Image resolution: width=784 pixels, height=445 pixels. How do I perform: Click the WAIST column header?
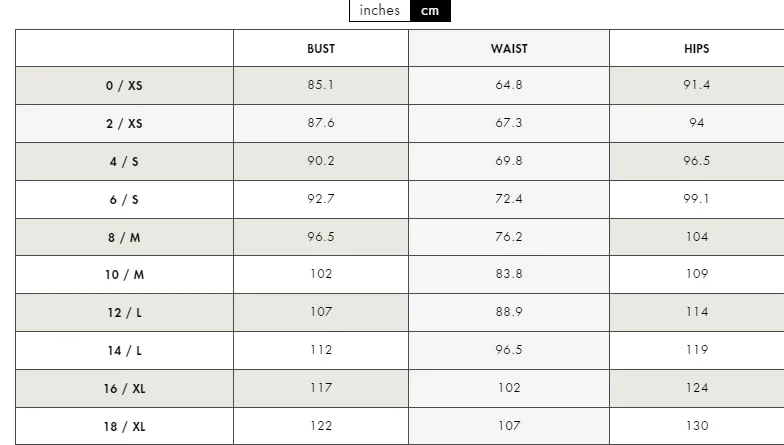point(509,48)
